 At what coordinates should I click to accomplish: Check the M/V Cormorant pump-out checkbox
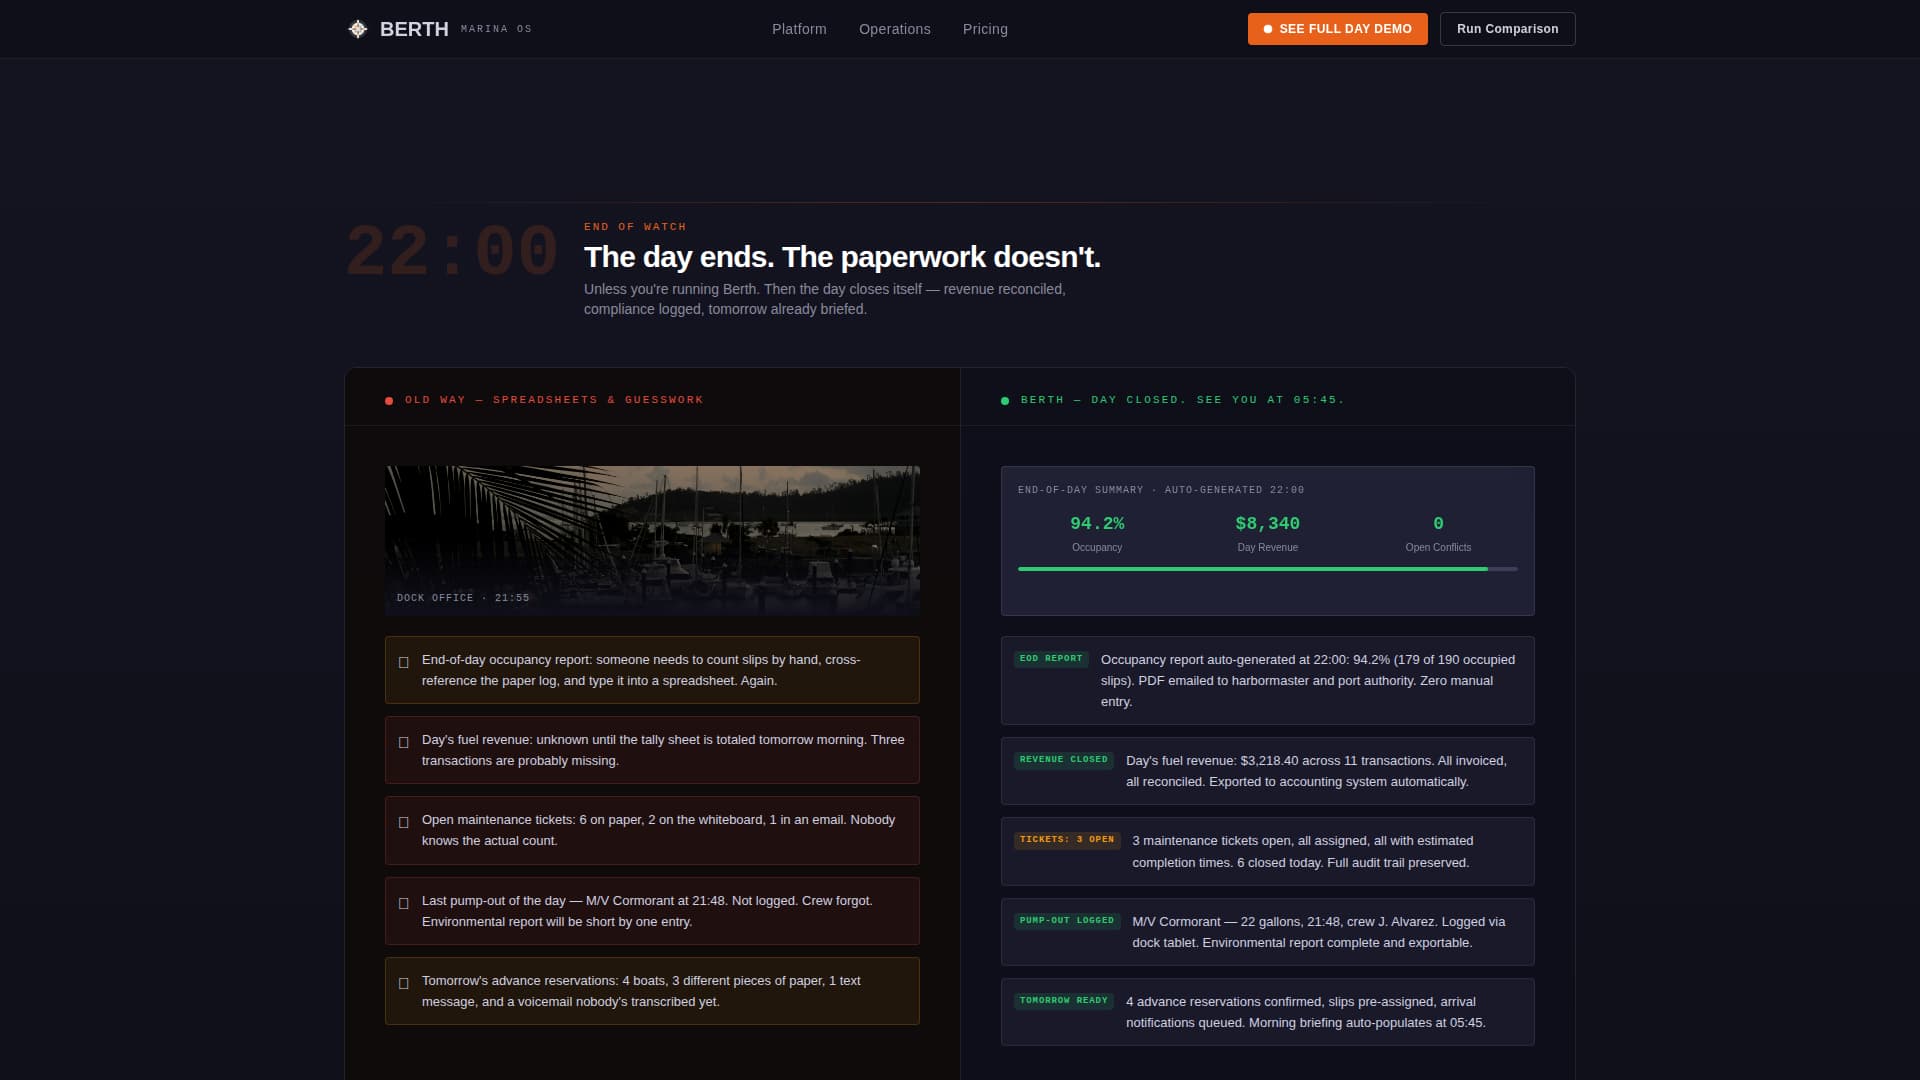(x=403, y=901)
